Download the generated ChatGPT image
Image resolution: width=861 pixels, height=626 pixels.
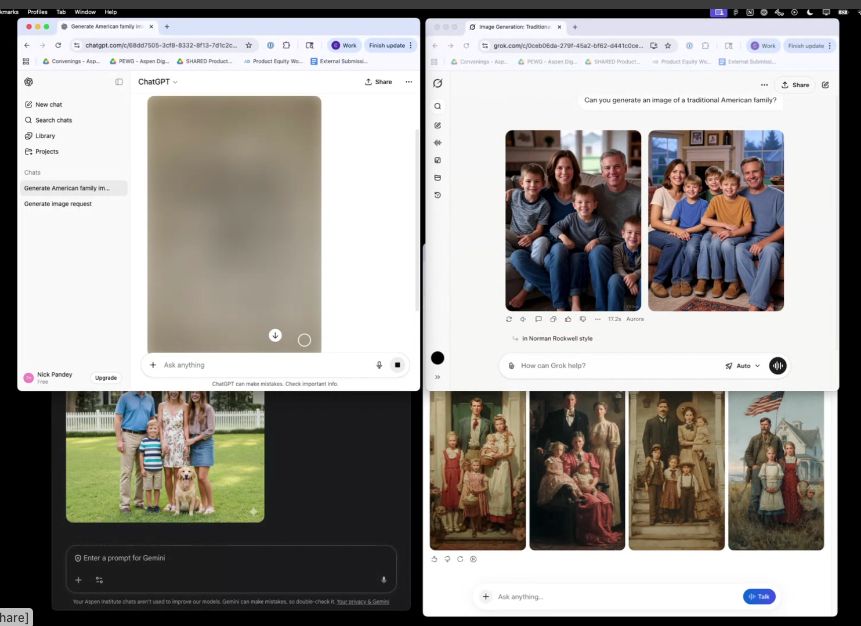[x=275, y=335]
